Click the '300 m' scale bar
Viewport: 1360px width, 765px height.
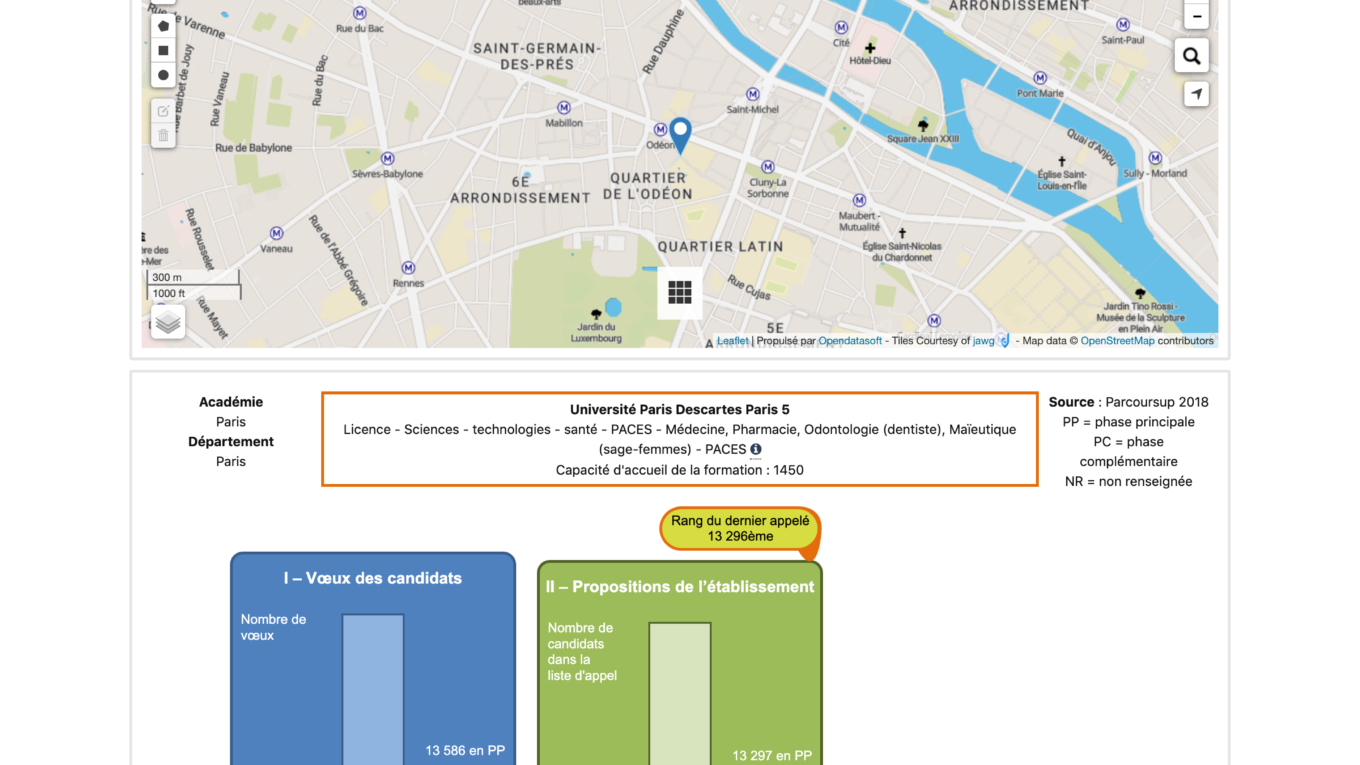point(194,277)
